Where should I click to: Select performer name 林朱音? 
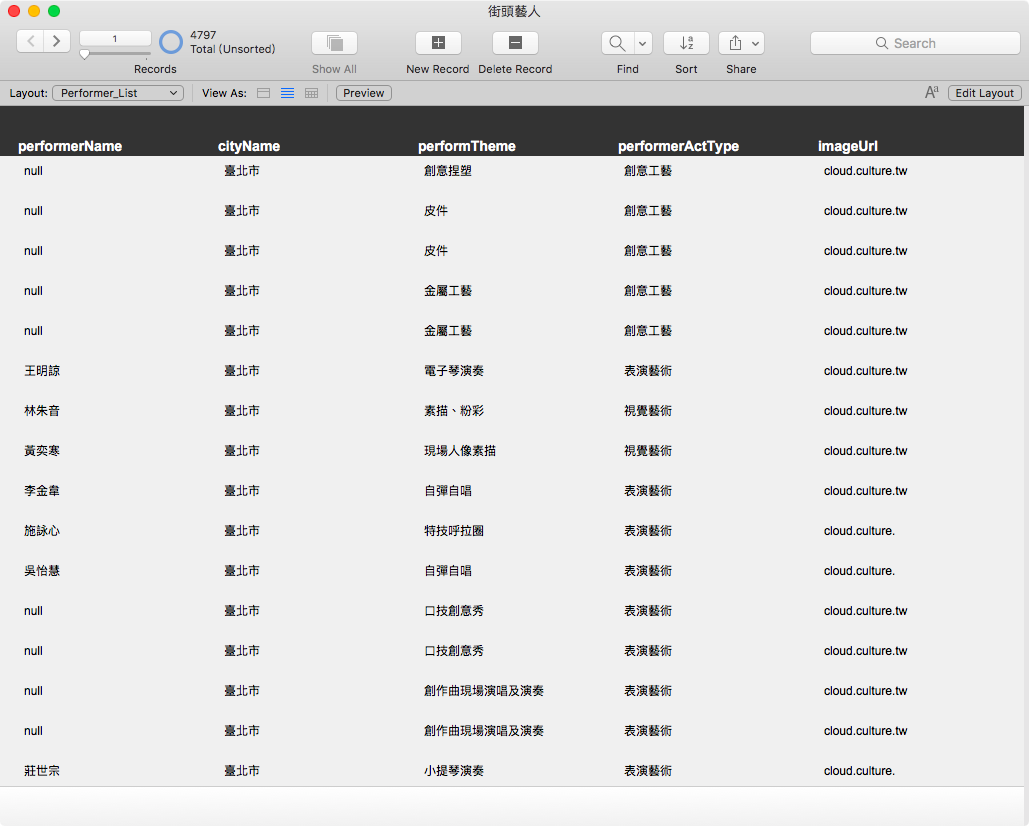(x=42, y=411)
